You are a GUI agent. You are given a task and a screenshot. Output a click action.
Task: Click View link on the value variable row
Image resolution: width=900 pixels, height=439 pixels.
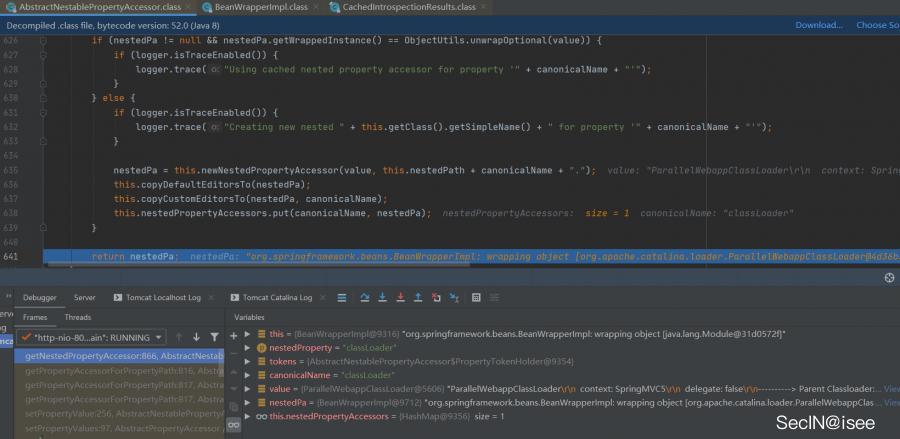tap(891, 389)
